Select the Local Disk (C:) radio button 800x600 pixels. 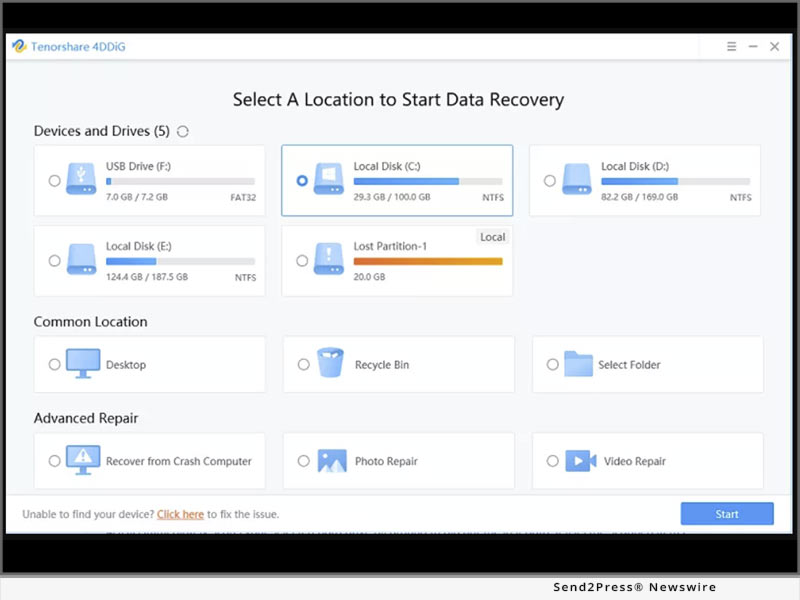point(302,181)
